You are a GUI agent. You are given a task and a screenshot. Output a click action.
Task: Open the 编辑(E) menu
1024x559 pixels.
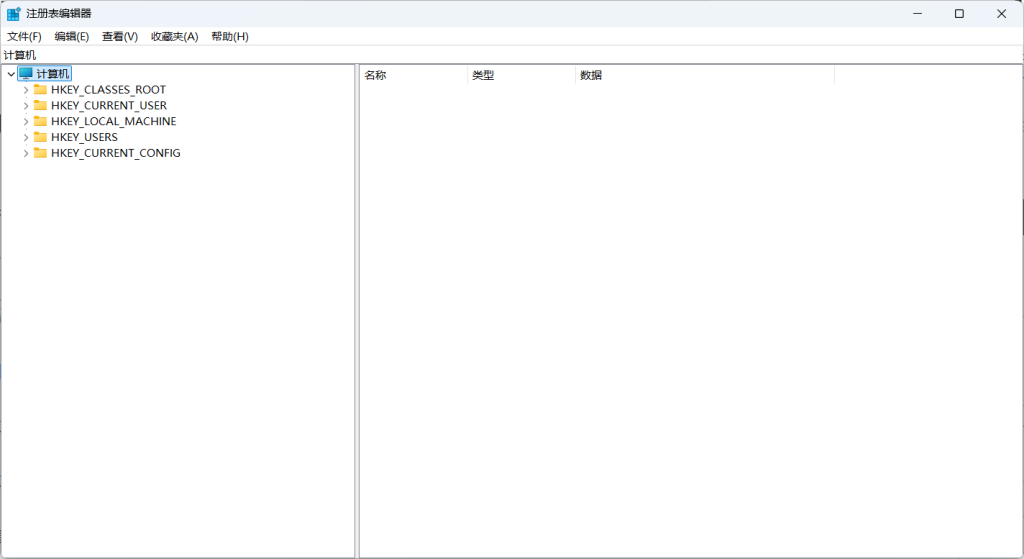click(x=71, y=36)
